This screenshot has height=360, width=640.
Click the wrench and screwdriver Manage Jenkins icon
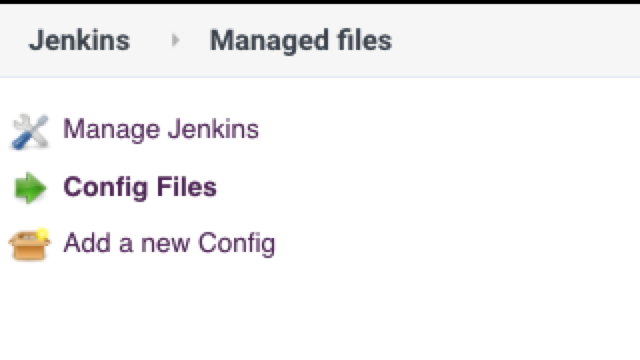(30, 131)
